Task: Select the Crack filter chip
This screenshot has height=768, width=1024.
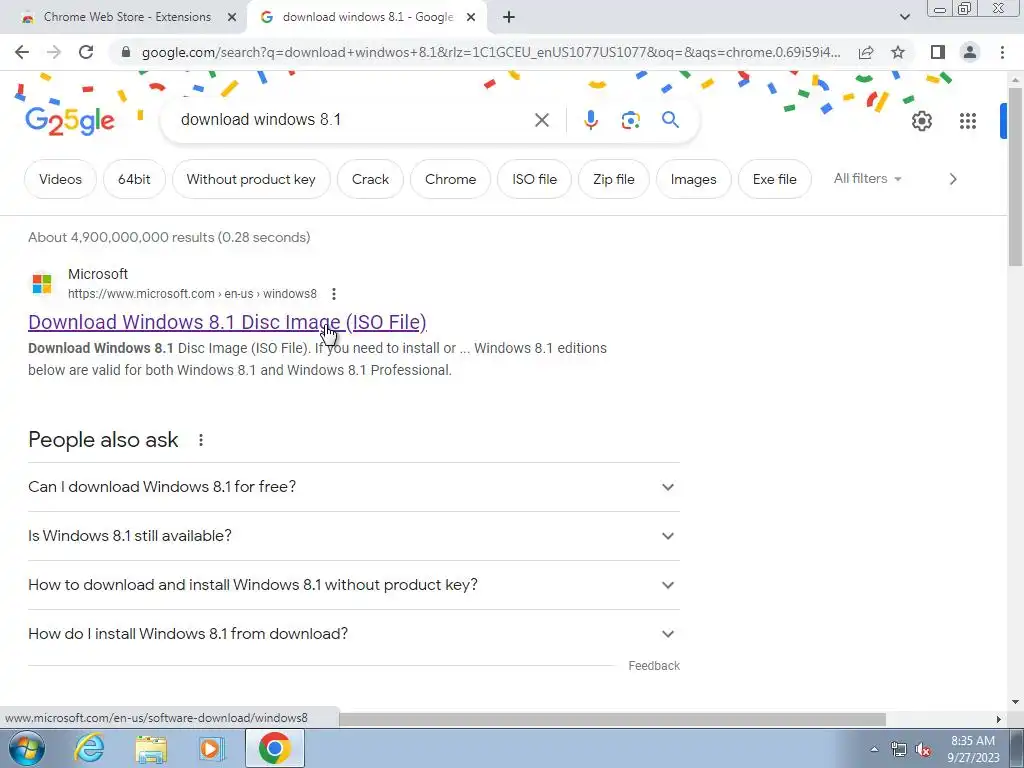Action: [370, 179]
